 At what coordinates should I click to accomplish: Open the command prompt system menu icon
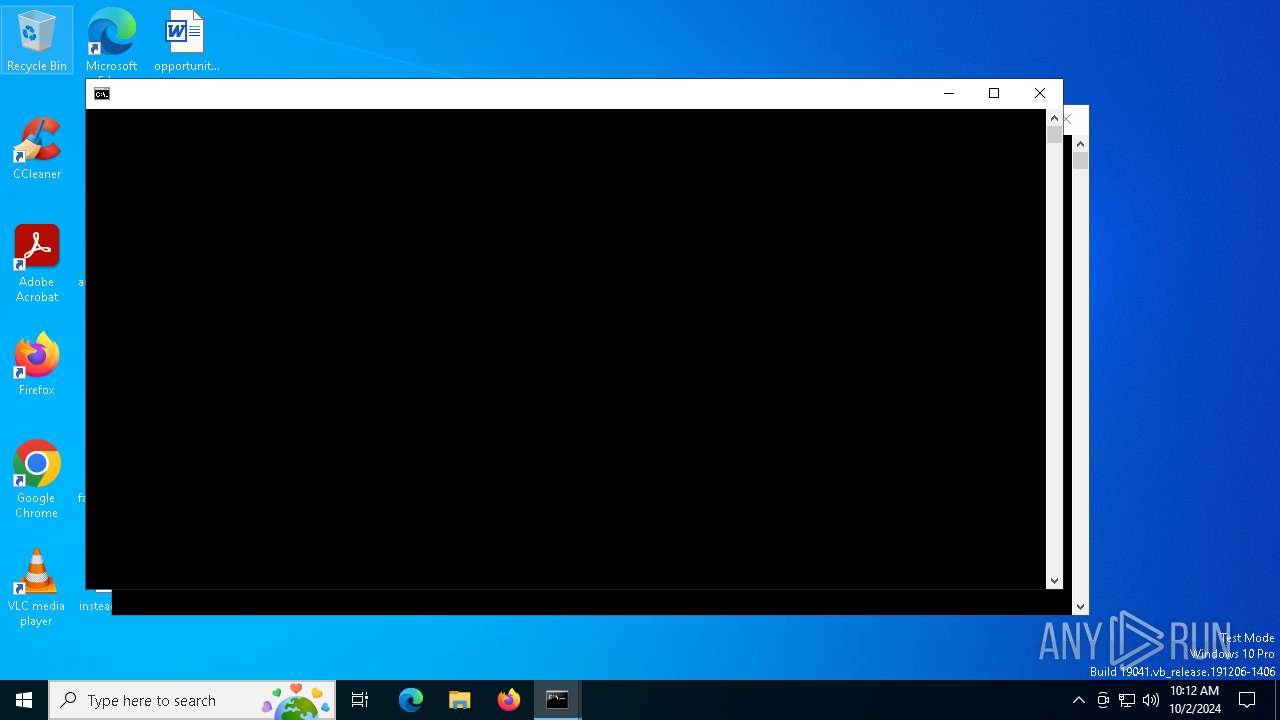tap(102, 94)
